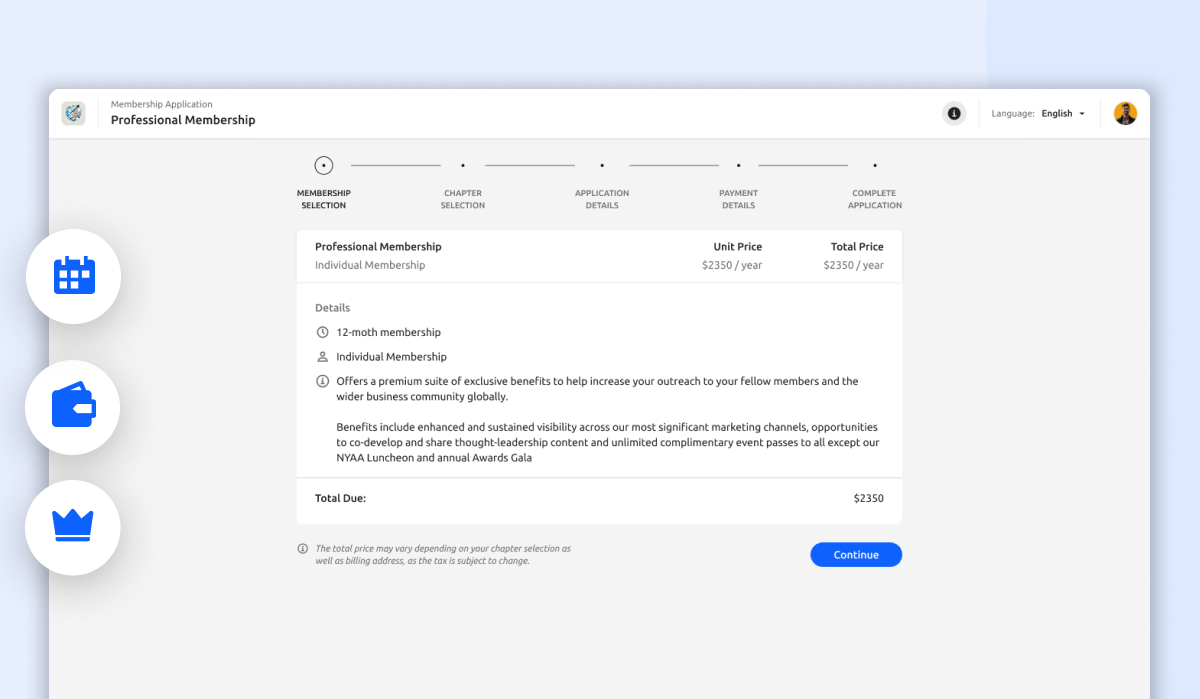Click the blue wallet icon
1200x699 pixels.
tap(73, 406)
